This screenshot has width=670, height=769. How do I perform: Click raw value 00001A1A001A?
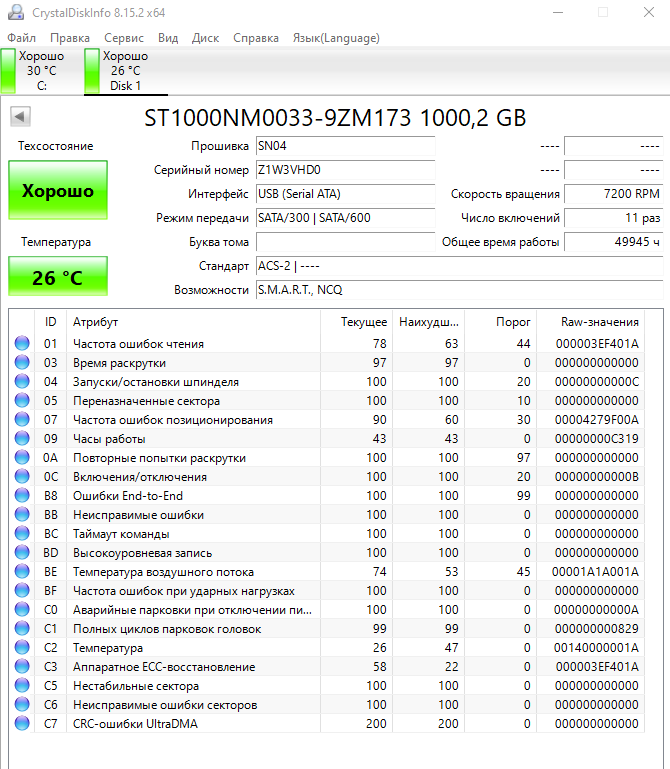point(595,571)
